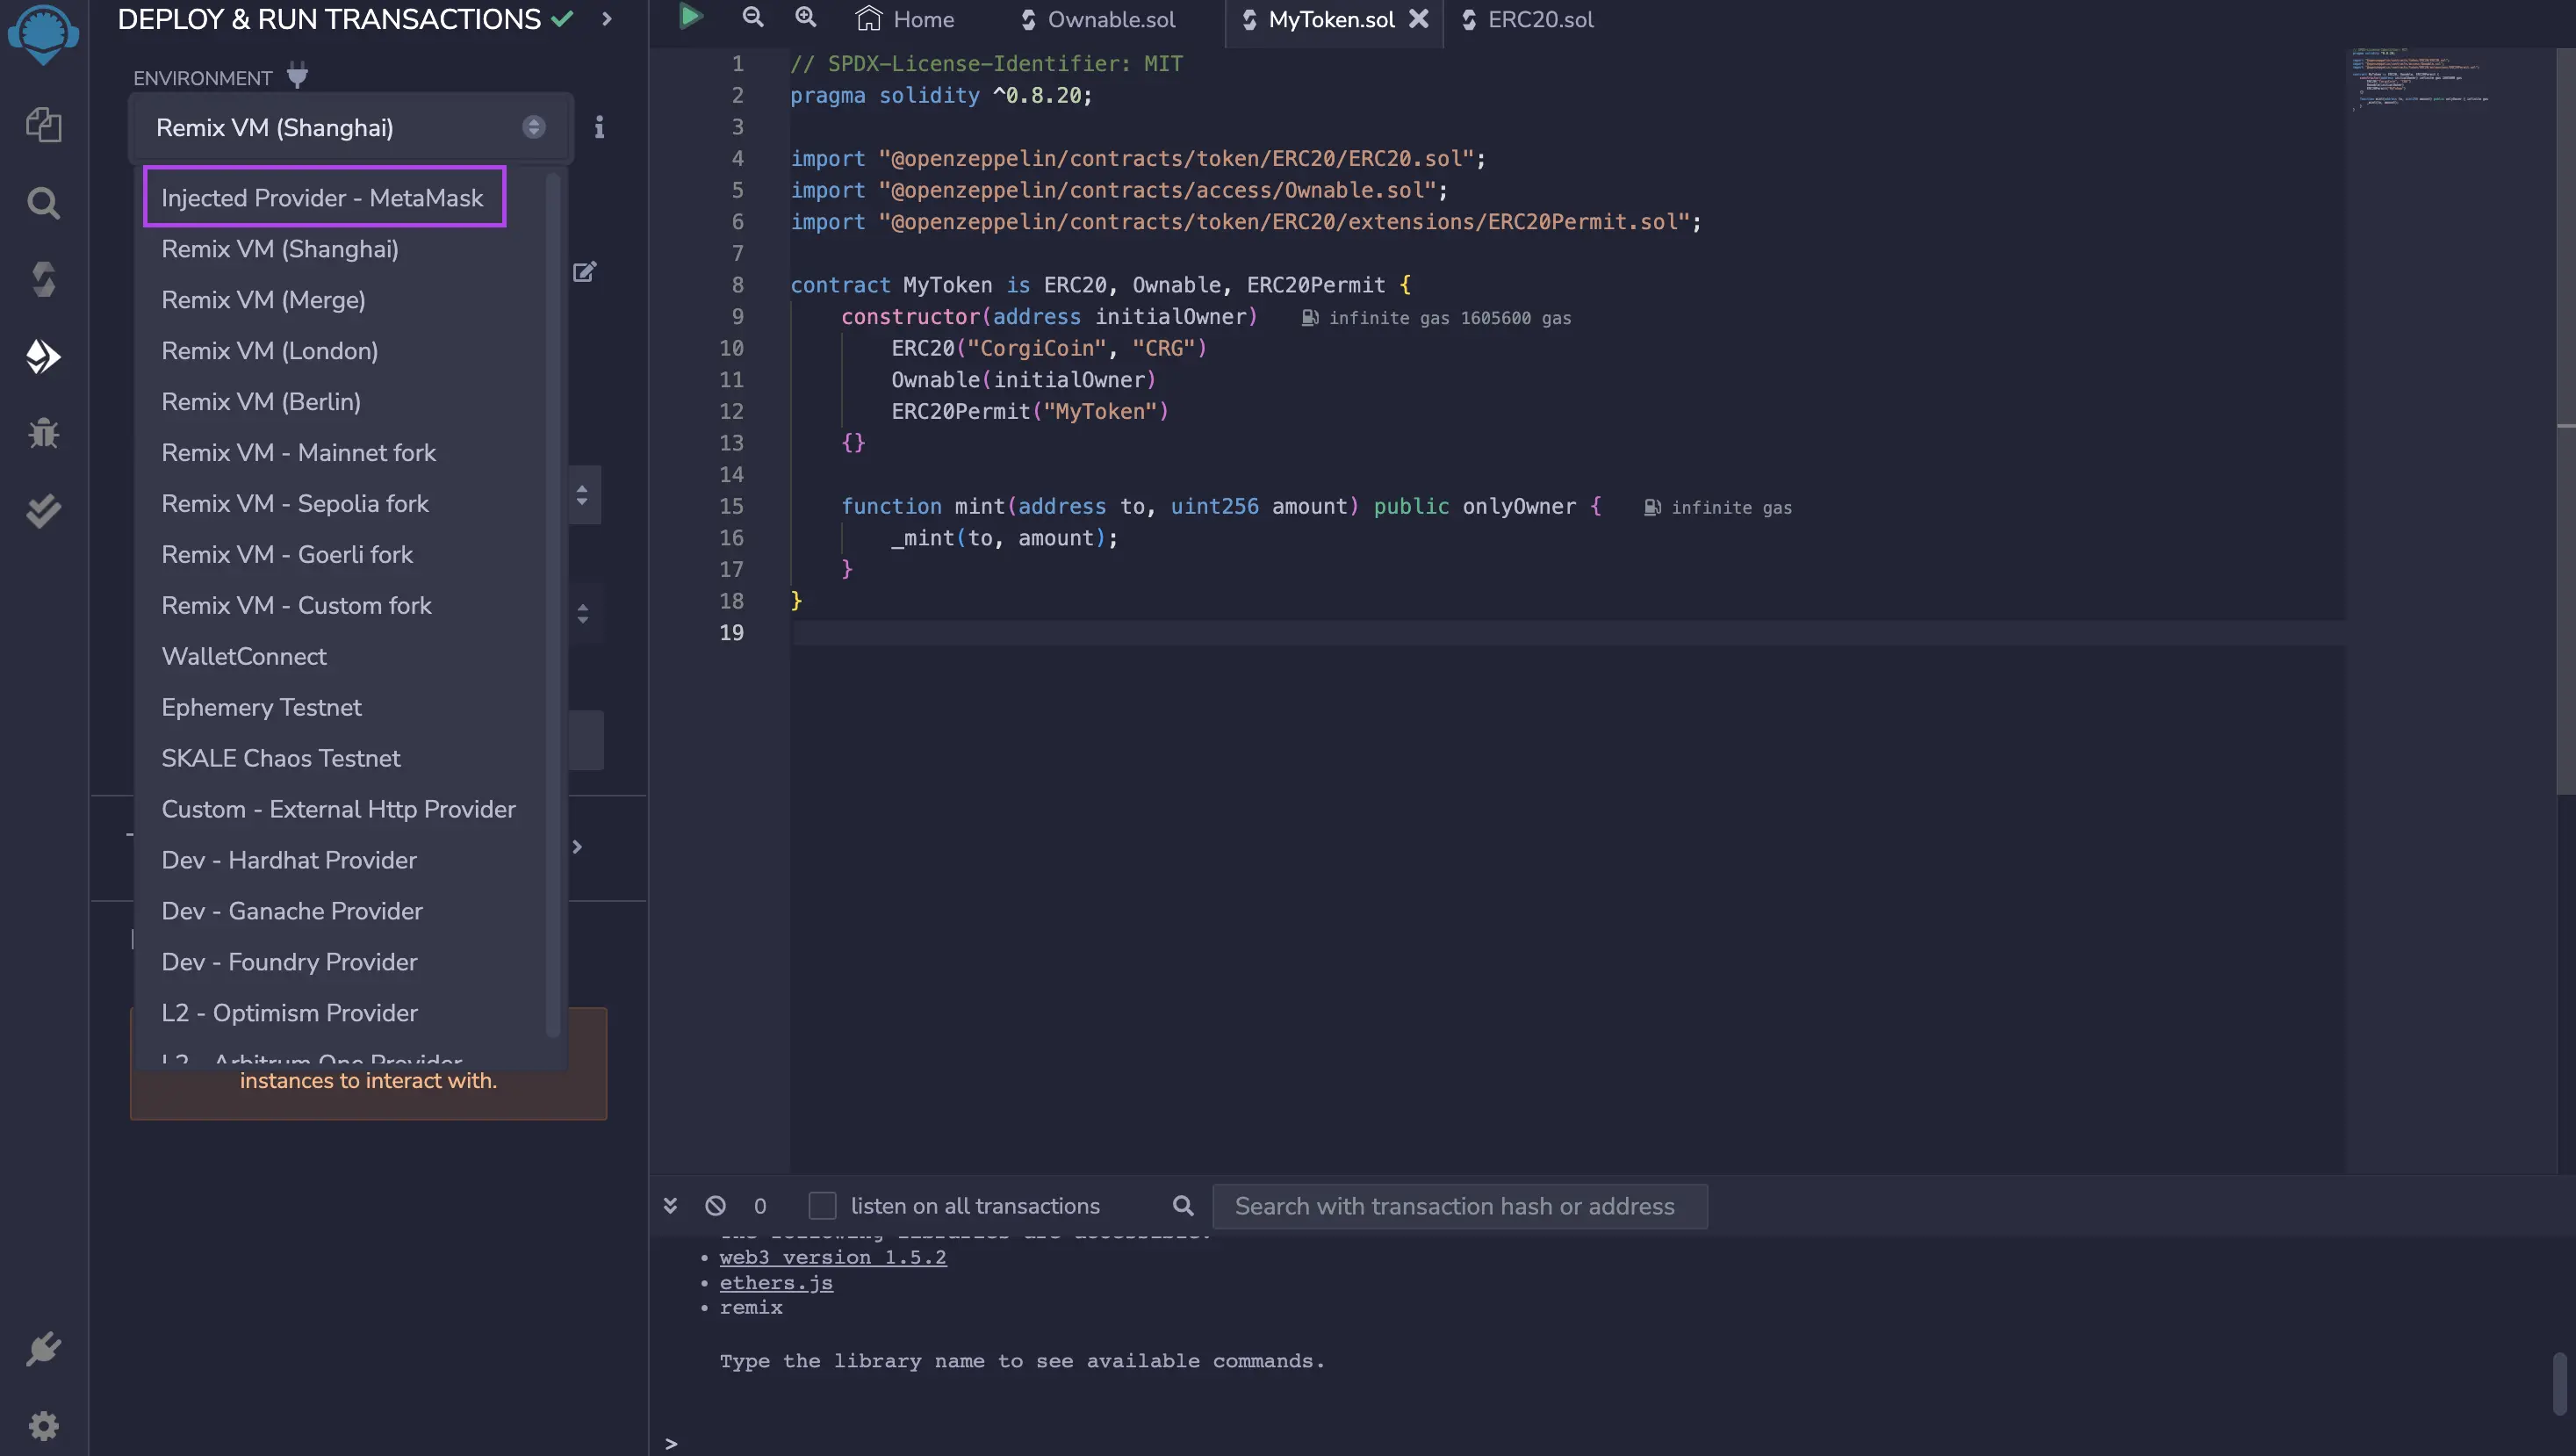This screenshot has height=1456, width=2576.
Task: Open the ethers.js link in terminal
Action: coord(776,1282)
